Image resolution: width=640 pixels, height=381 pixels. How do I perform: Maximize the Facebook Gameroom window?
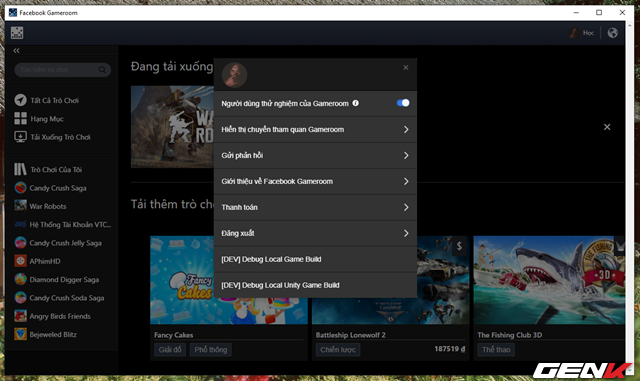pyautogui.click(x=599, y=13)
